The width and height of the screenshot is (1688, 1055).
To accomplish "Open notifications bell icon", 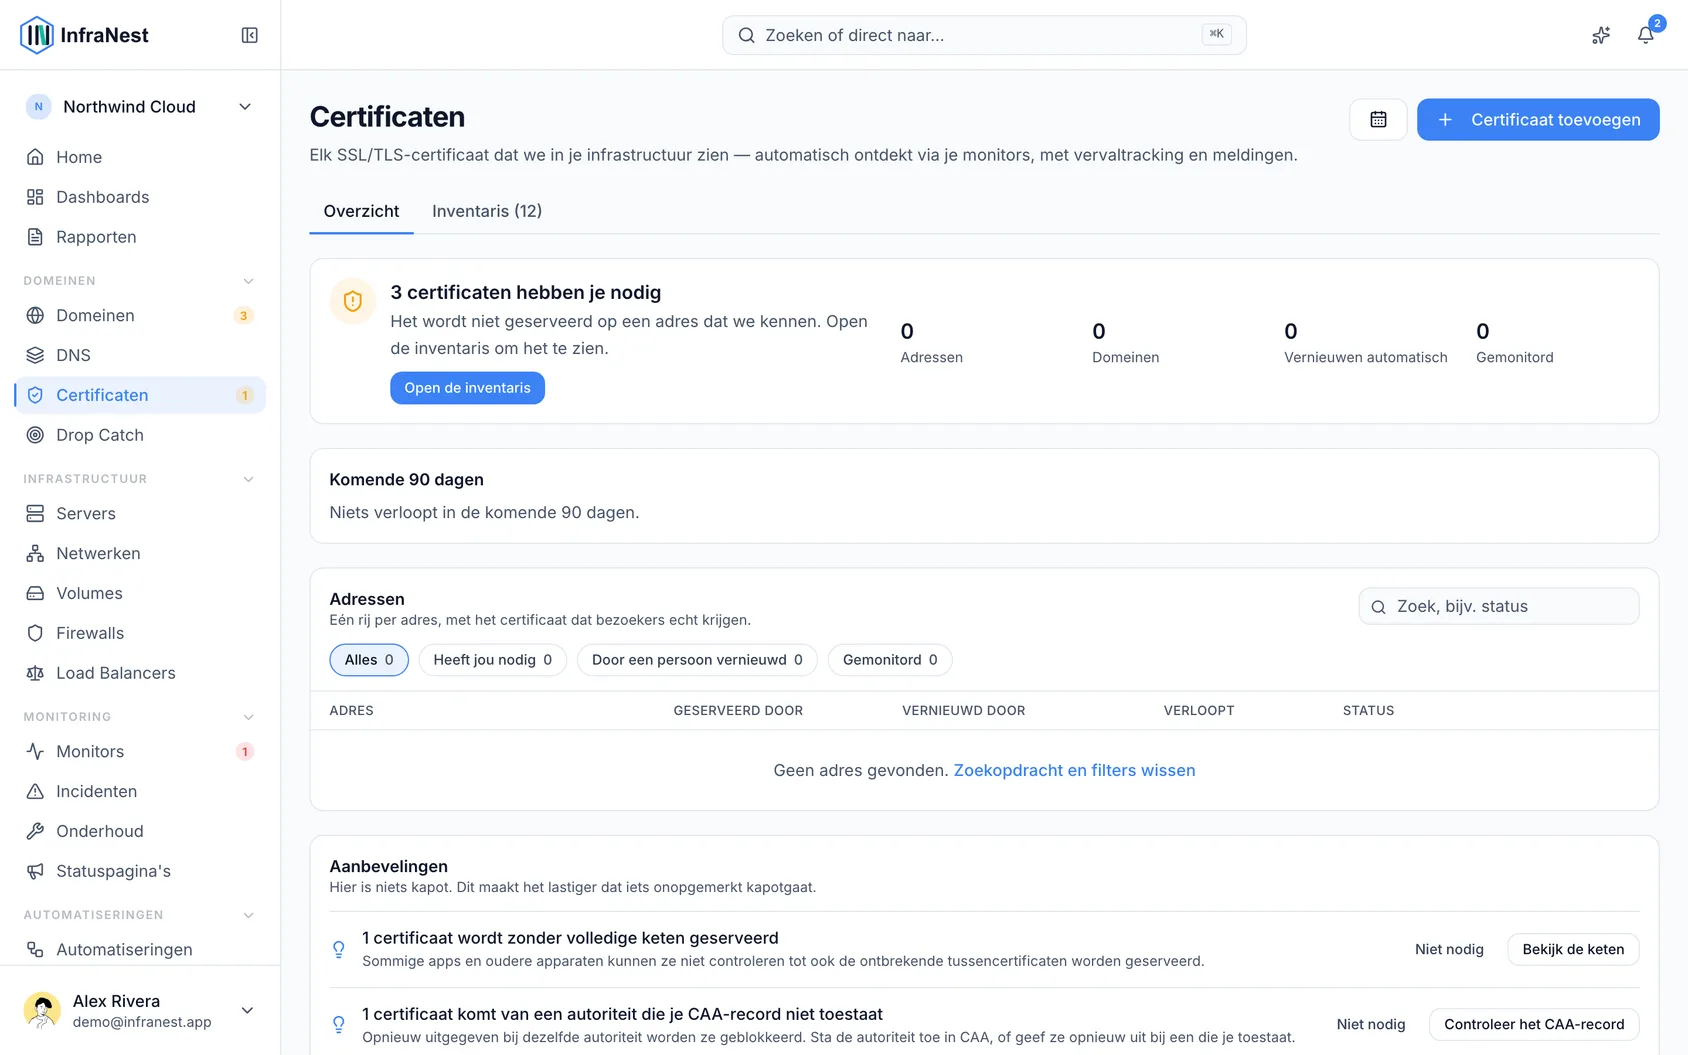I will point(1645,35).
